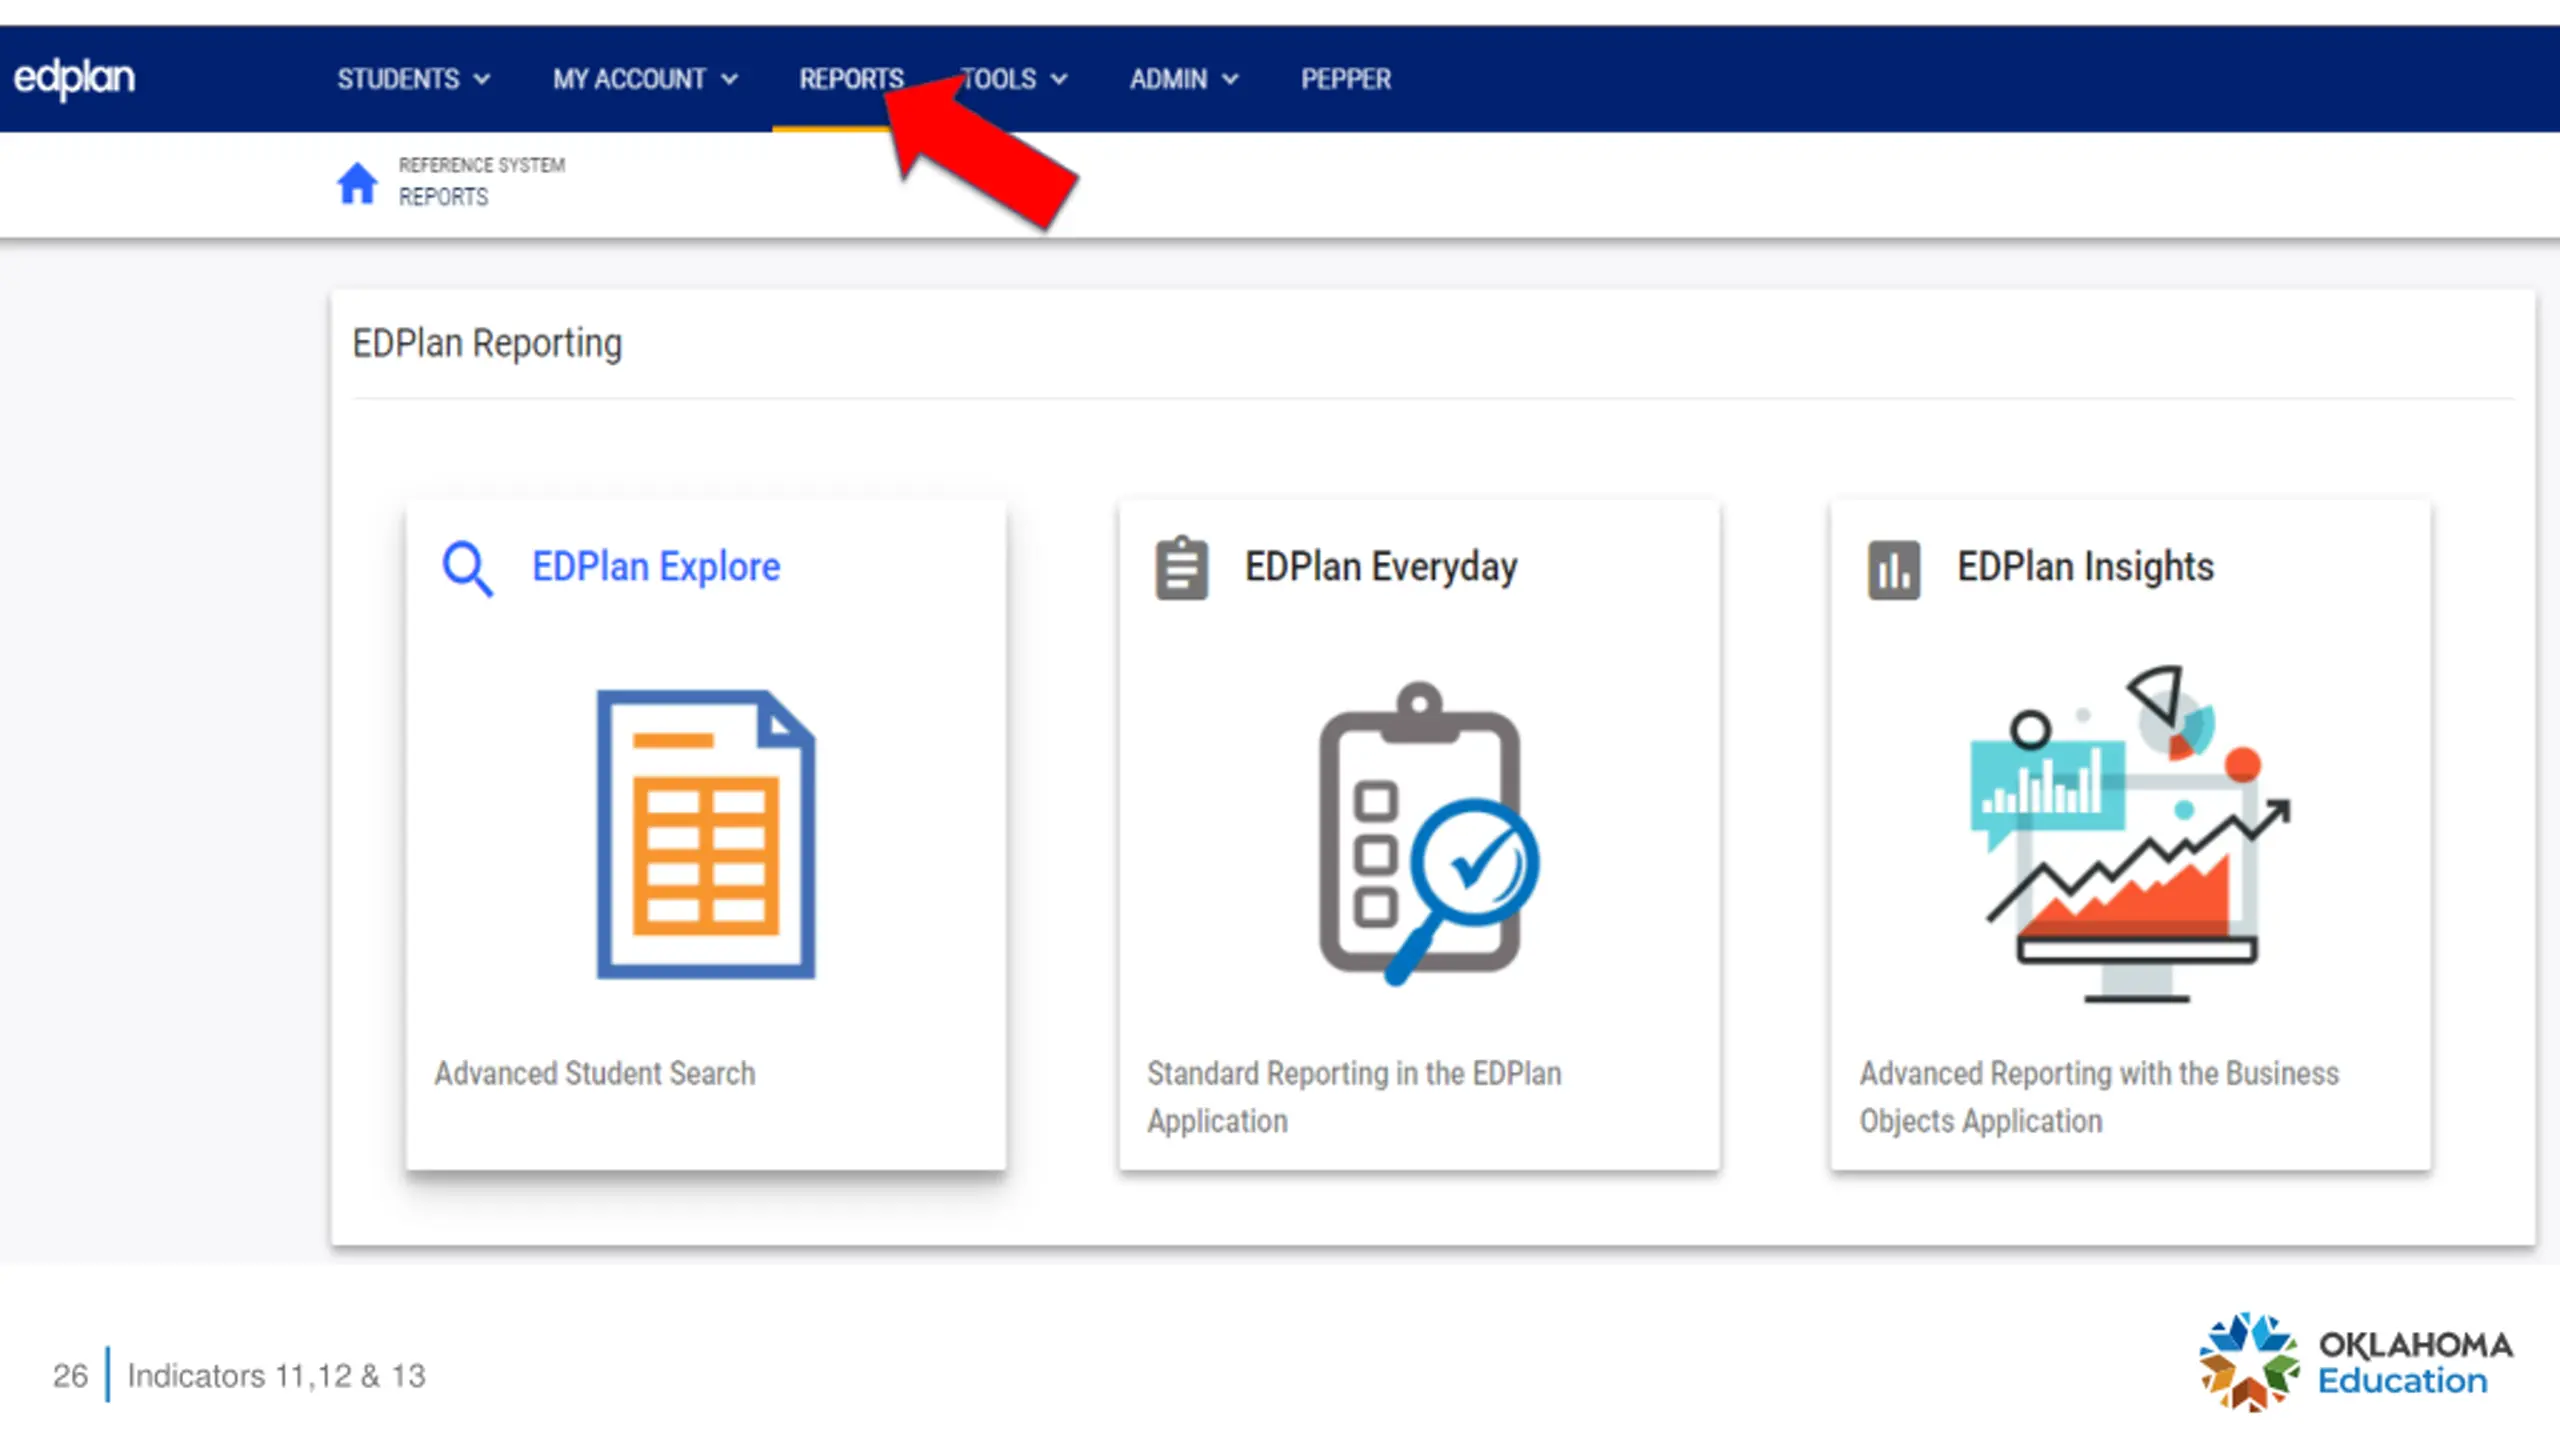Open the Pepper menu item

tap(1345, 79)
